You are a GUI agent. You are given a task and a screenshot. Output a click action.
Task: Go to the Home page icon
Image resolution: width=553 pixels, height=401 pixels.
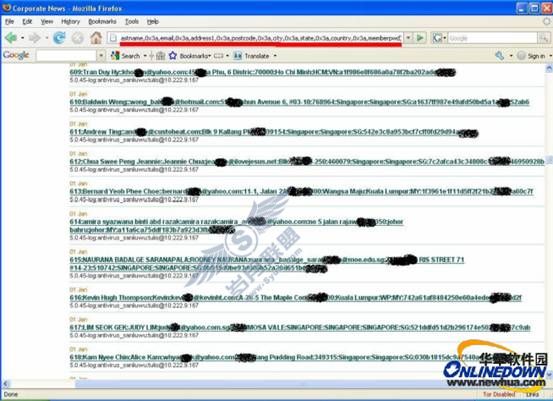[x=96, y=37]
